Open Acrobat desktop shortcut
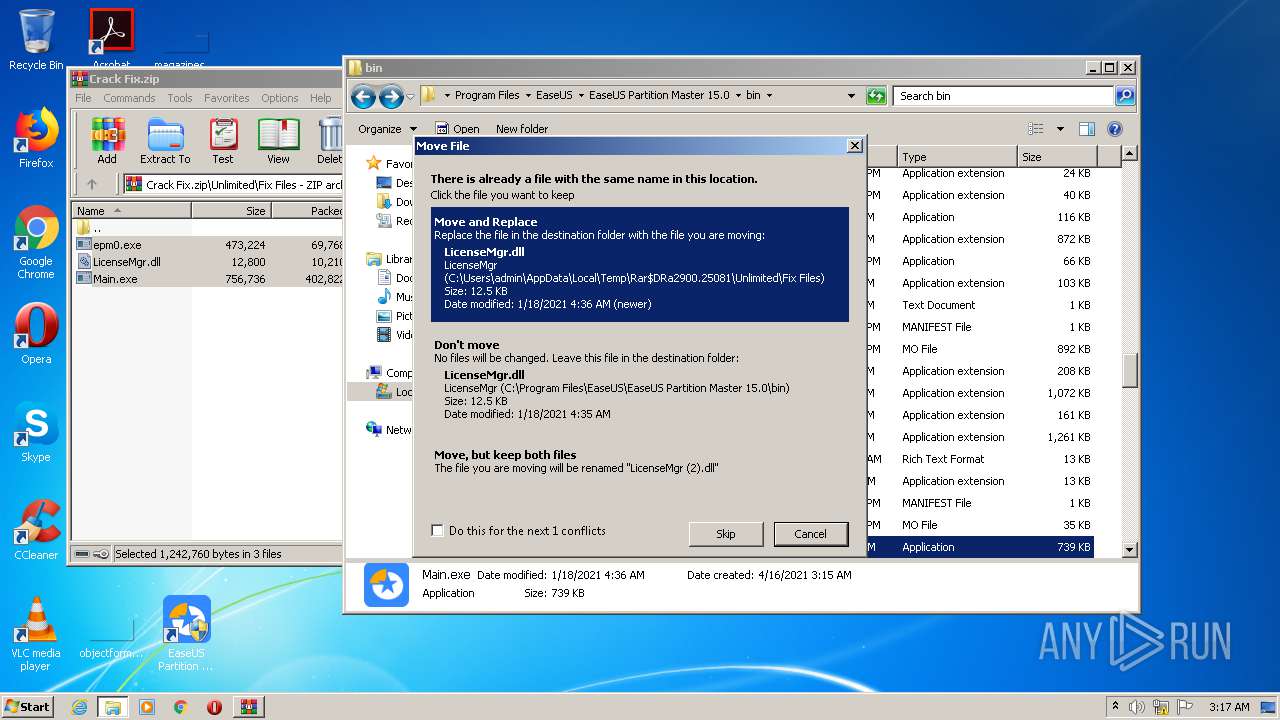This screenshot has height=720, width=1280. click(111, 40)
